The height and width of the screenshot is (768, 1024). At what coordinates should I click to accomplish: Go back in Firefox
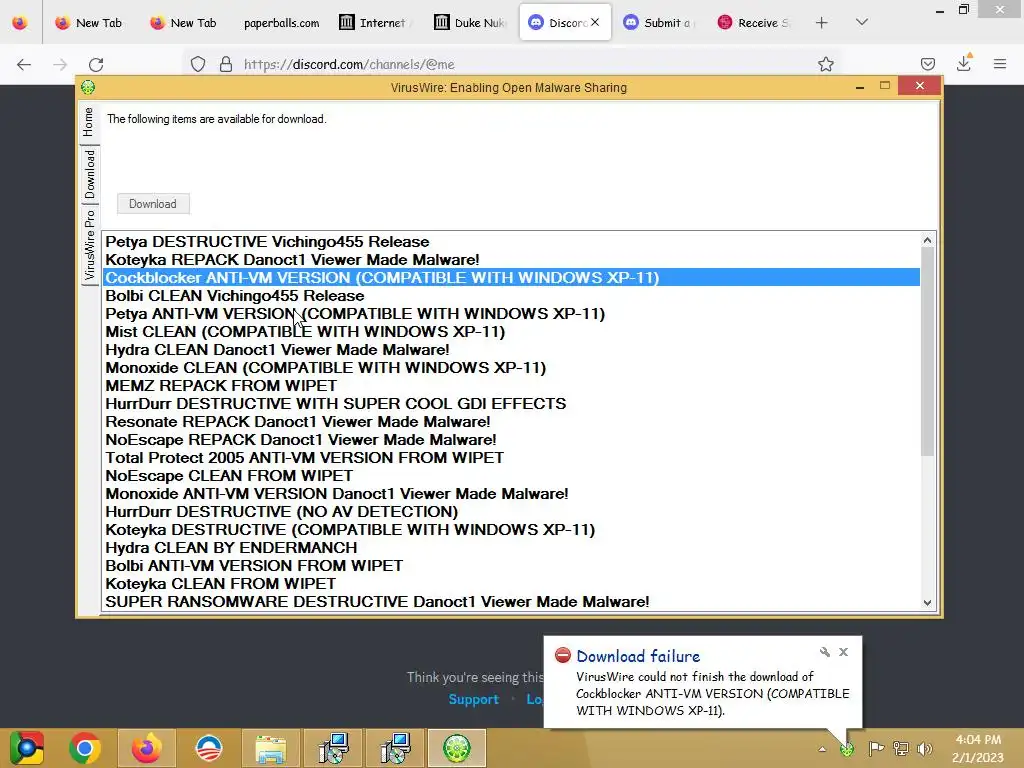coord(24,64)
